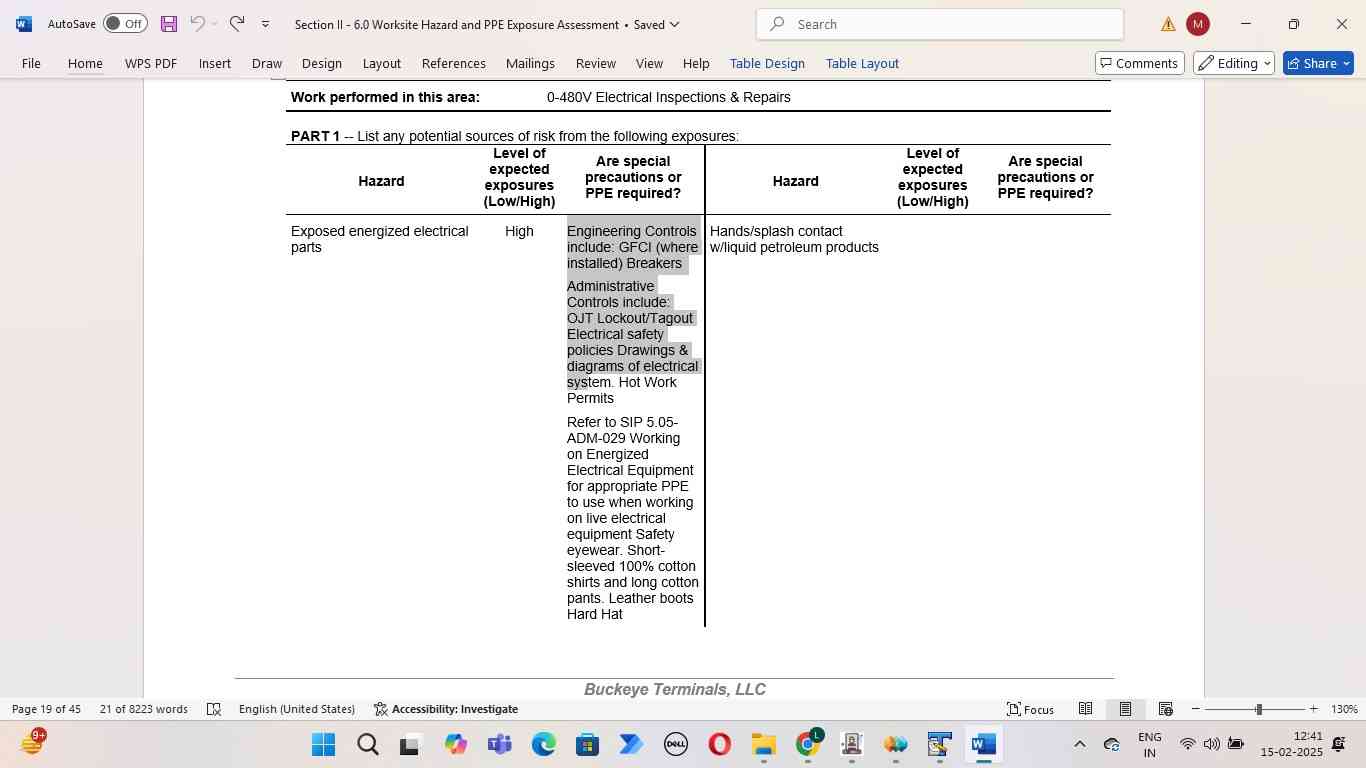Show hidden system tray icons
This screenshot has height=768, width=1366.
pyautogui.click(x=1079, y=744)
